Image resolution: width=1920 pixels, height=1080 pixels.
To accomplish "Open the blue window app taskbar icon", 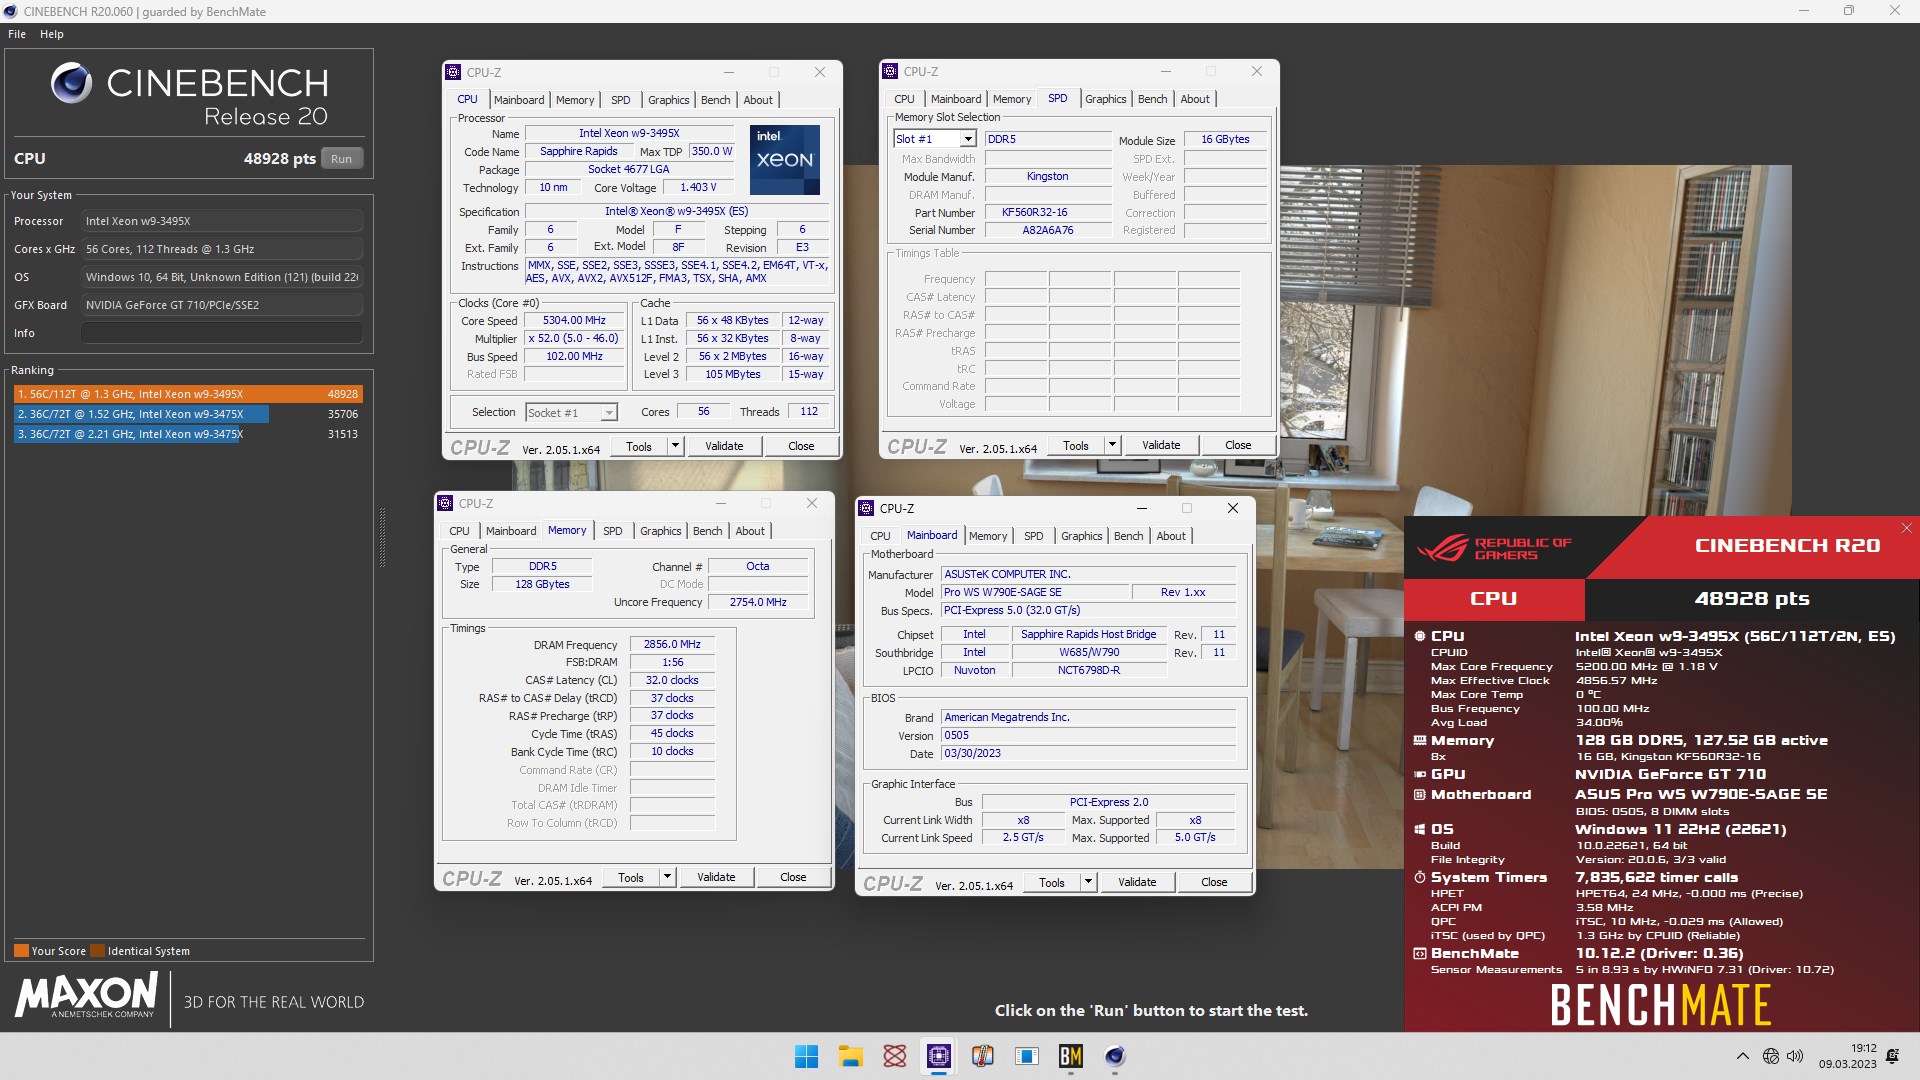I will 1026,1056.
